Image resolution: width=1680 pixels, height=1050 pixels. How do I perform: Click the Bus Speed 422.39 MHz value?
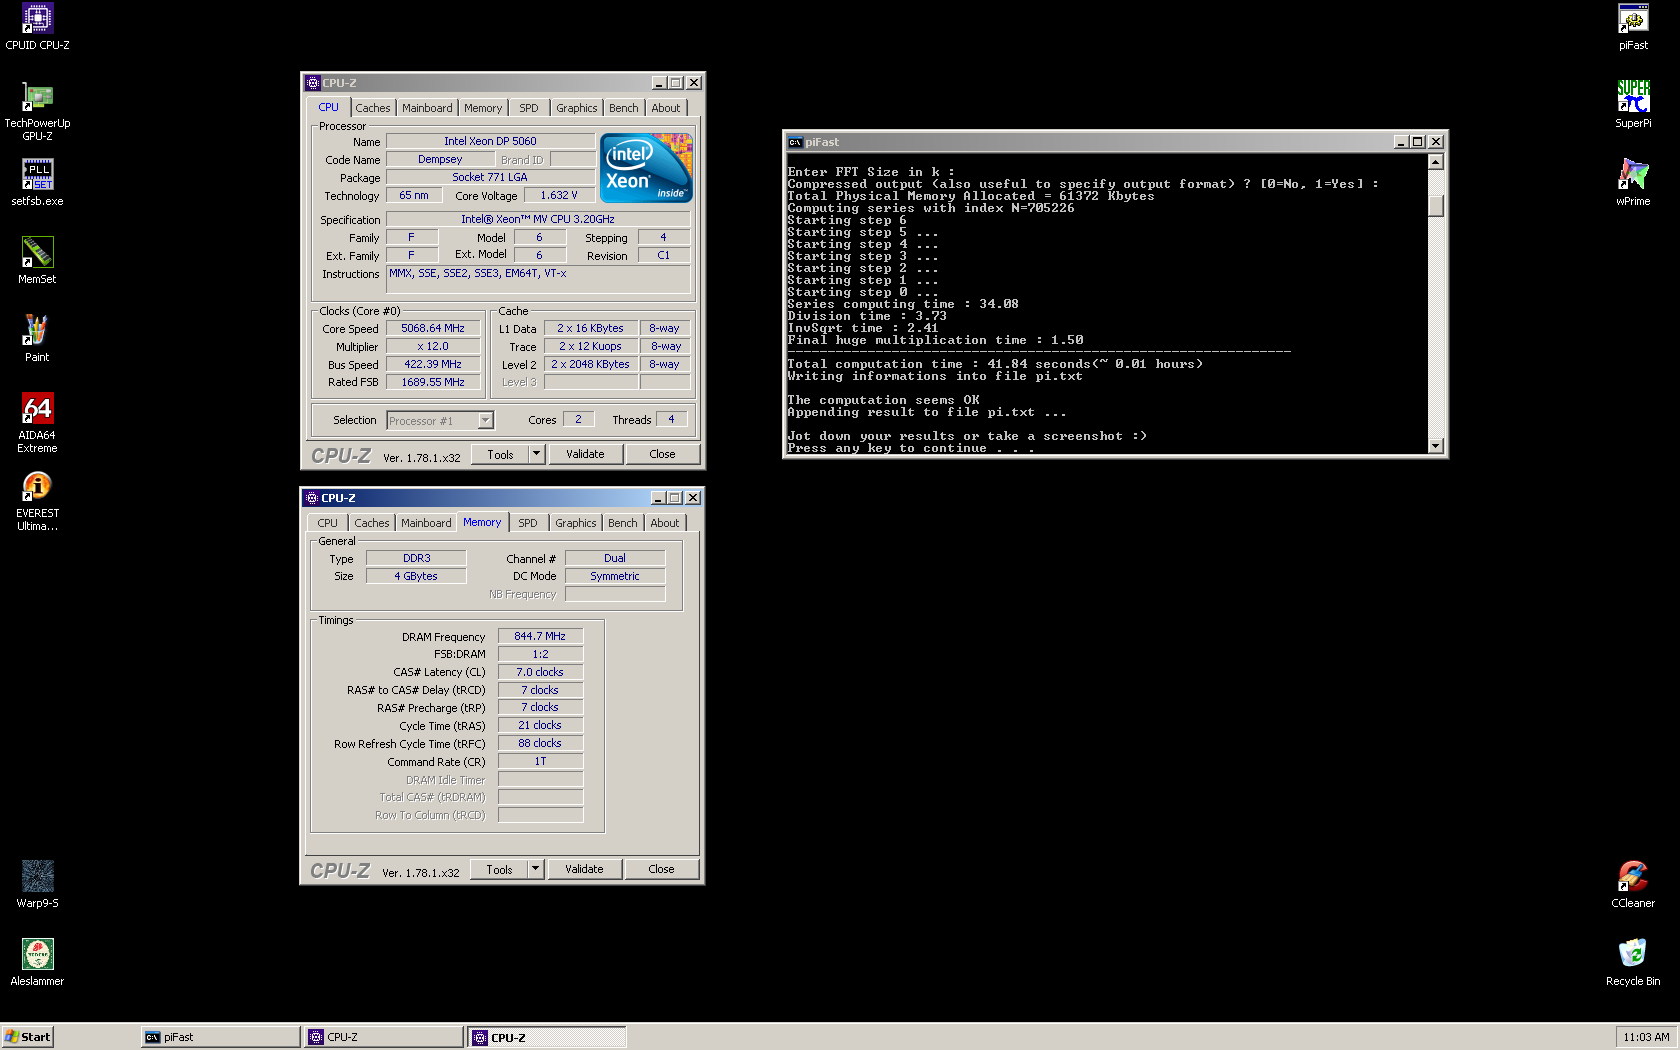click(433, 364)
